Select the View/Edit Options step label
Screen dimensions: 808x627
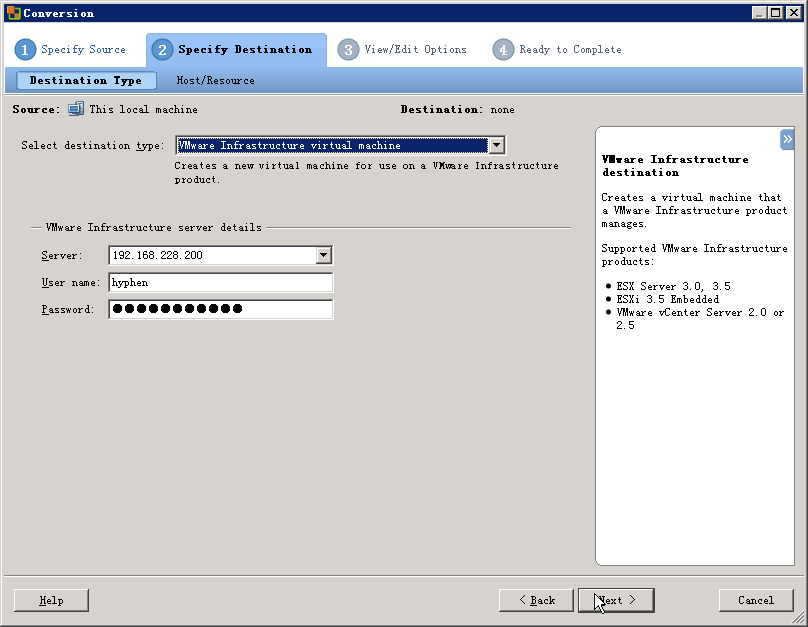point(415,50)
